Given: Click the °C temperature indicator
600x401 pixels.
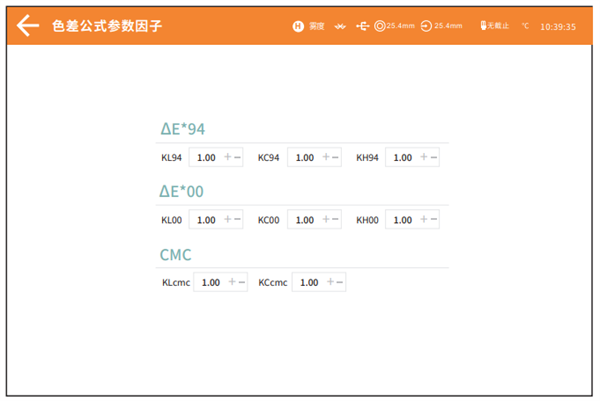Looking at the screenshot, I should [x=525, y=26].
